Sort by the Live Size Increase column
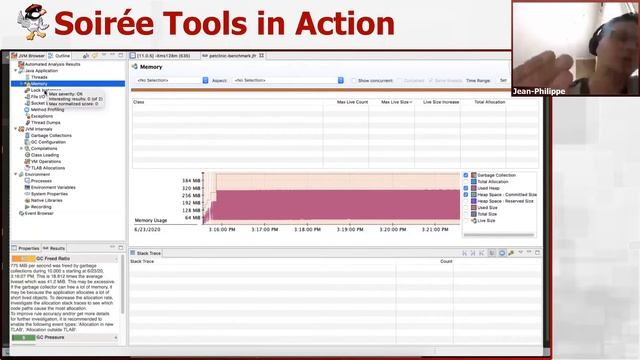Screen dimensions: 640x360 coord(437,102)
